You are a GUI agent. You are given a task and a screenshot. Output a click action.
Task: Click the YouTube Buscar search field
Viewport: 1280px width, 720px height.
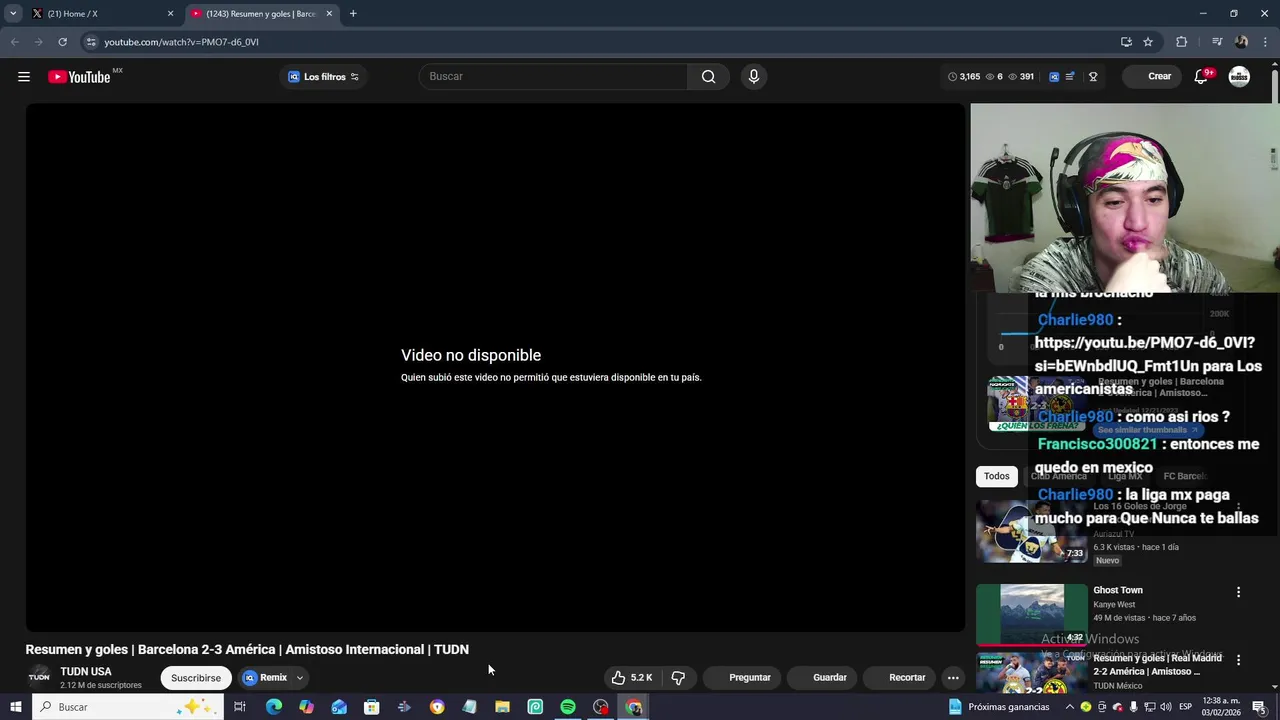click(x=553, y=77)
